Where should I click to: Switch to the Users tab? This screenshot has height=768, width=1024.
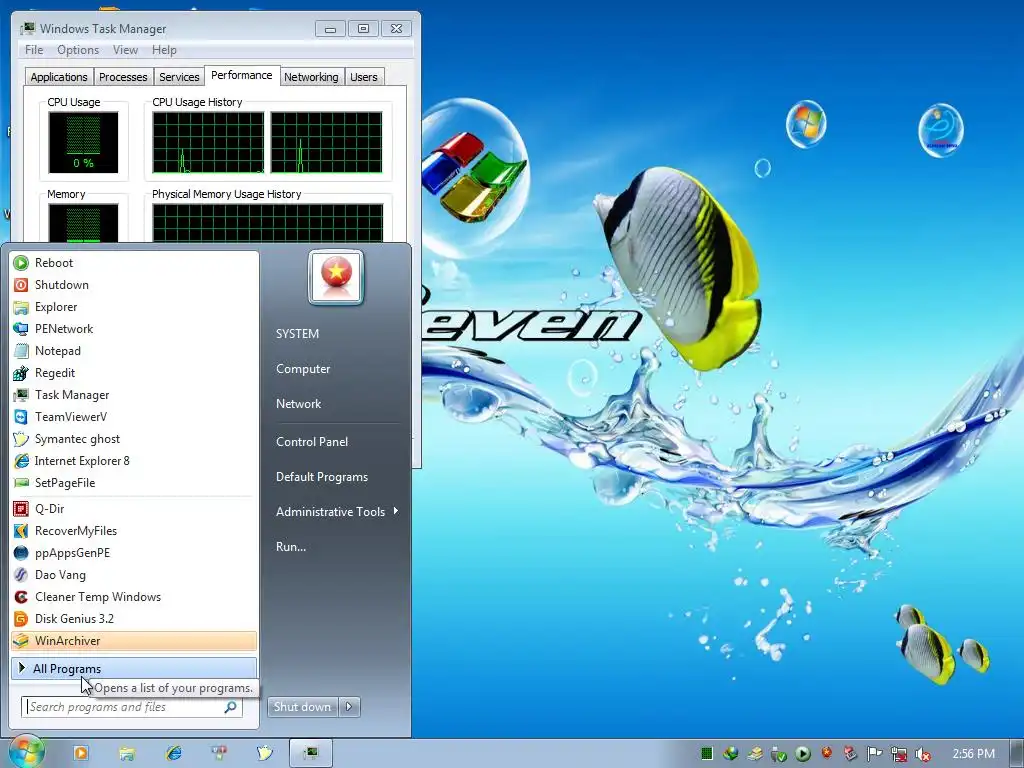click(364, 77)
